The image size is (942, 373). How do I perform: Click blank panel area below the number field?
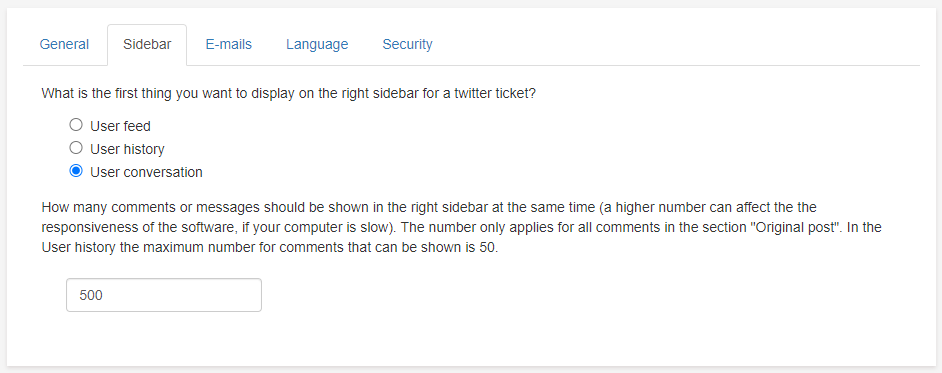(471, 339)
